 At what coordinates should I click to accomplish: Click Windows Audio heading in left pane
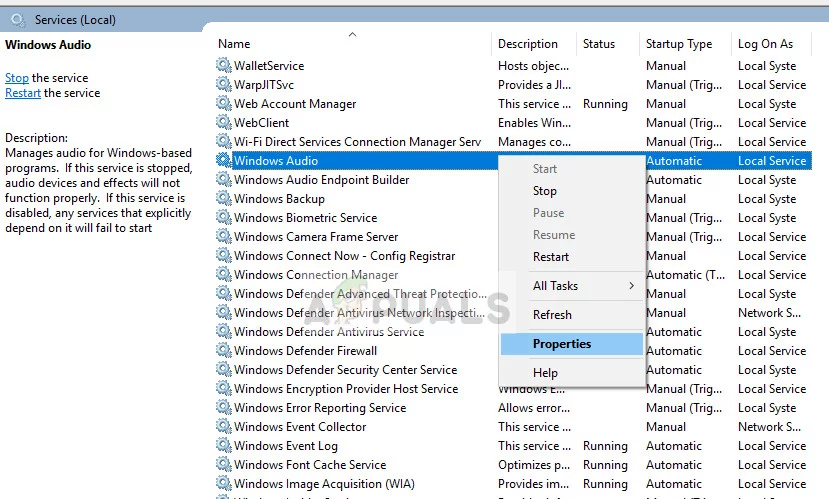pos(48,45)
